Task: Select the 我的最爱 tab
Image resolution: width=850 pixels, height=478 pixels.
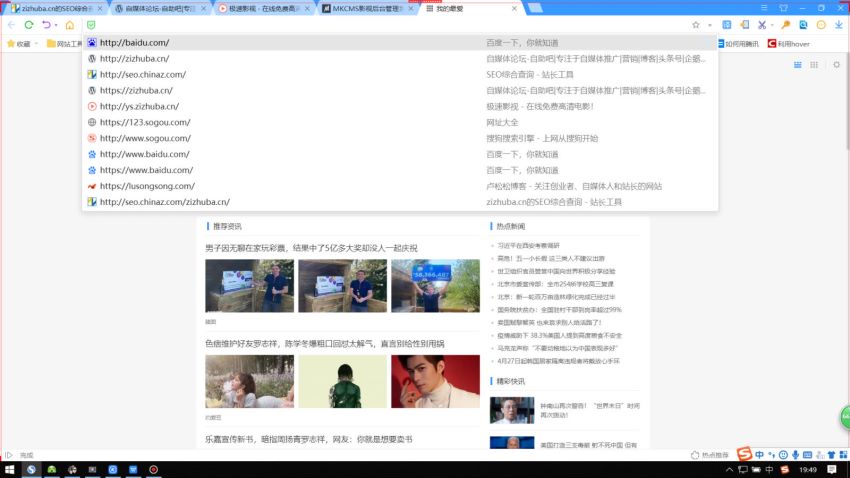Action: pyautogui.click(x=471, y=9)
